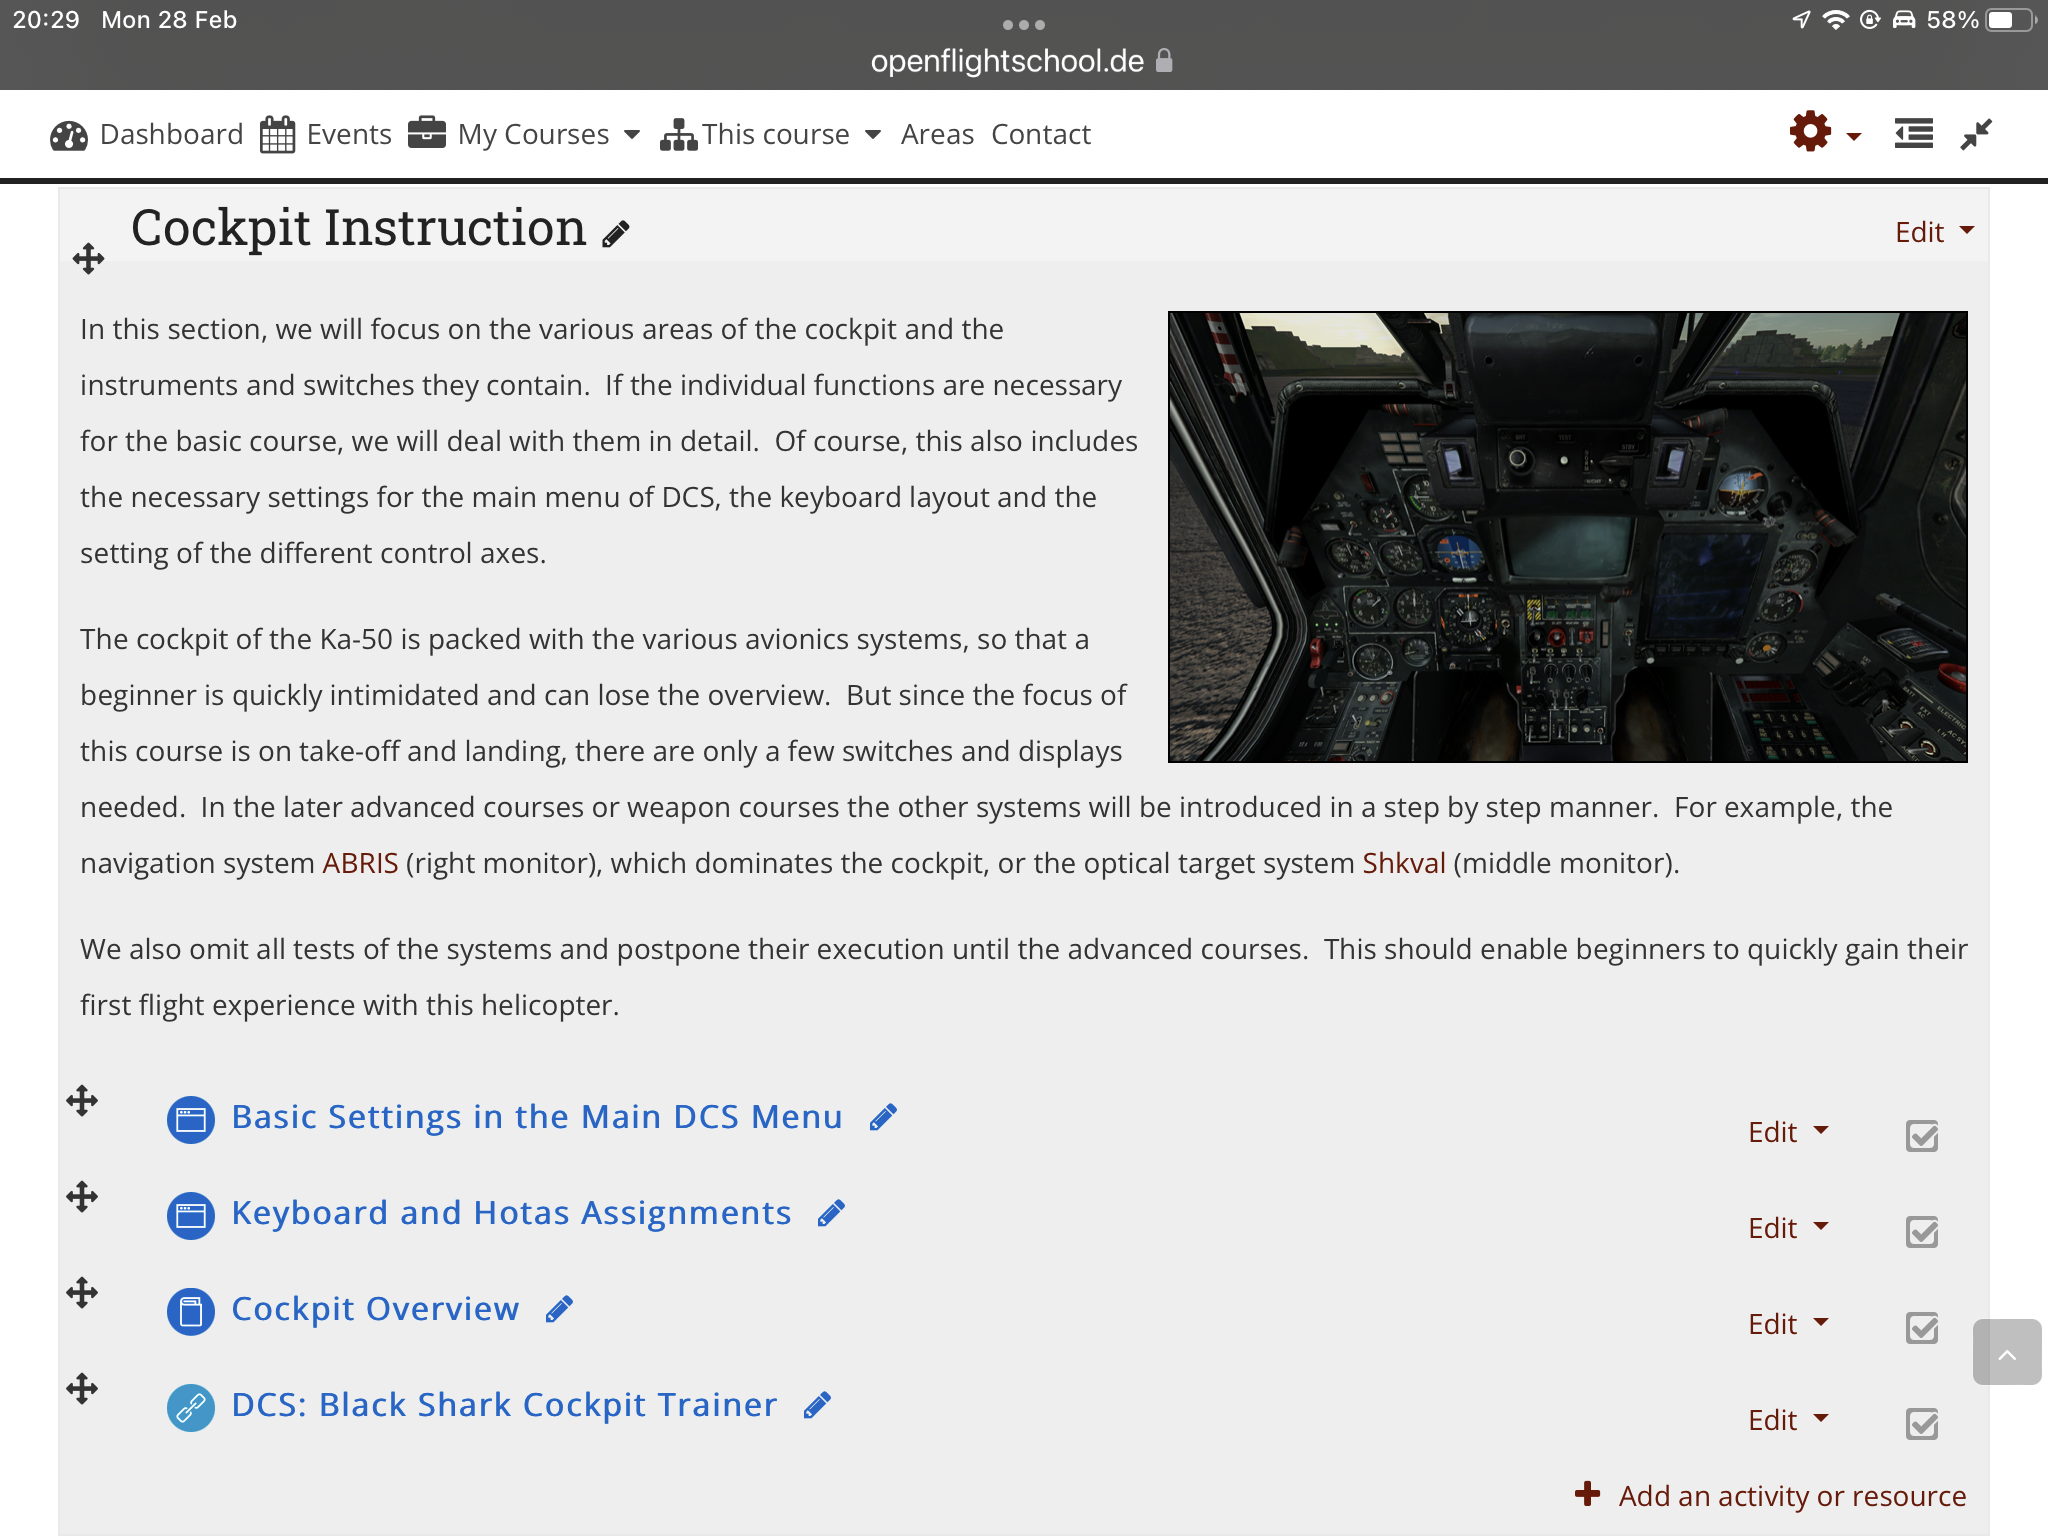This screenshot has height=1536, width=2048.
Task: Toggle completion checkbox for Cockpit Overview
Action: click(1921, 1327)
